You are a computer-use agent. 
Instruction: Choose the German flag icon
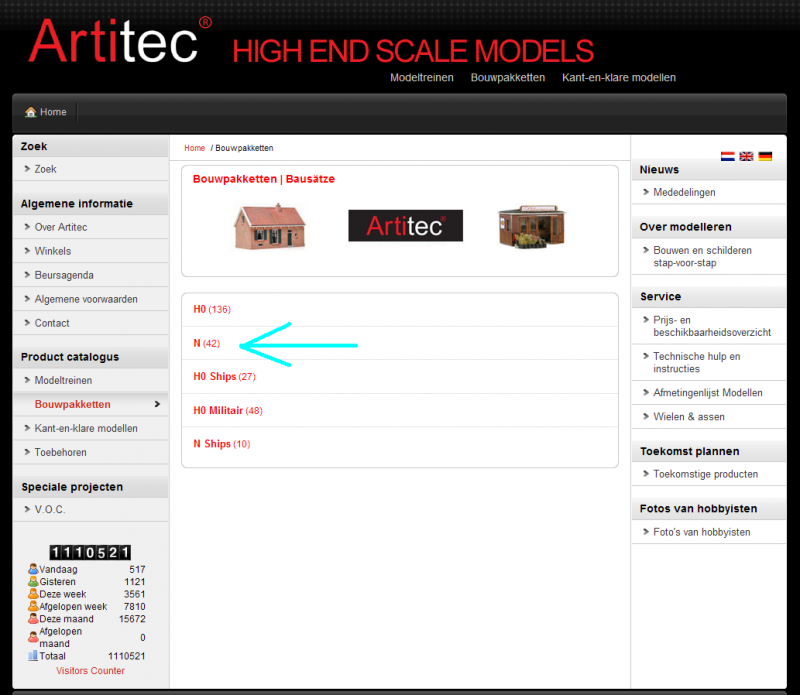click(x=765, y=156)
